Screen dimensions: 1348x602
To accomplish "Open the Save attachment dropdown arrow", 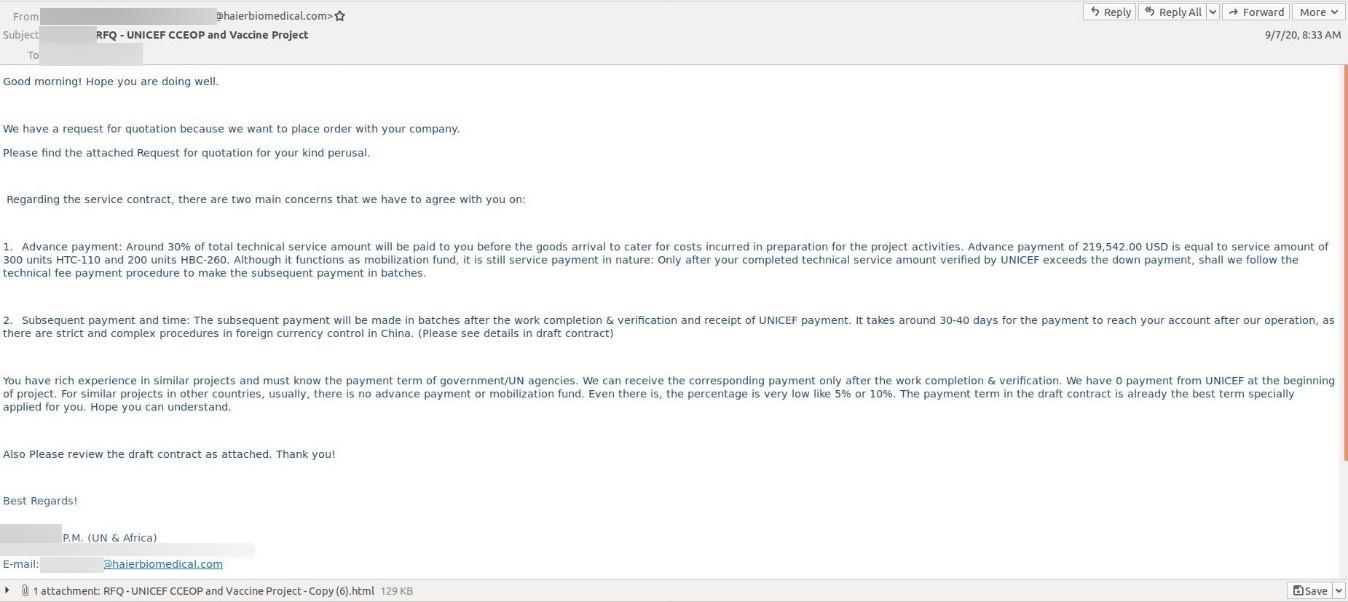I will pyautogui.click(x=1339, y=591).
